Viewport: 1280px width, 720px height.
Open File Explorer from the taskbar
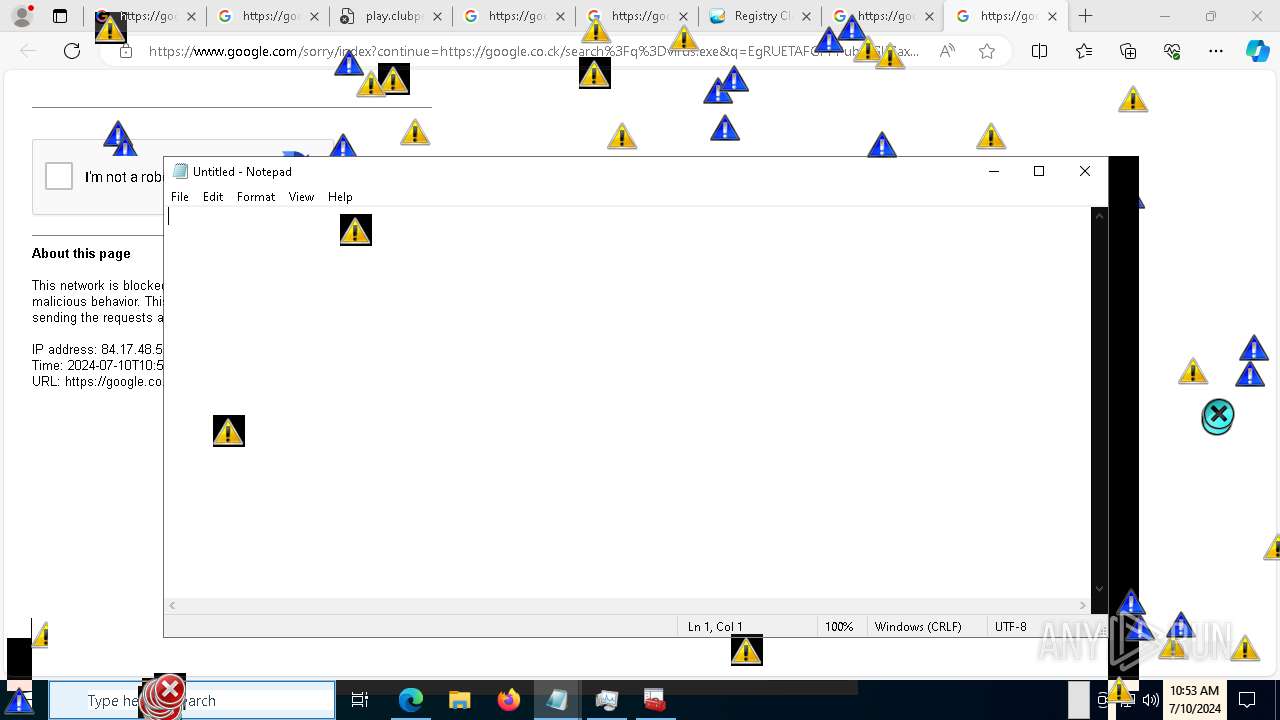[x=460, y=700]
